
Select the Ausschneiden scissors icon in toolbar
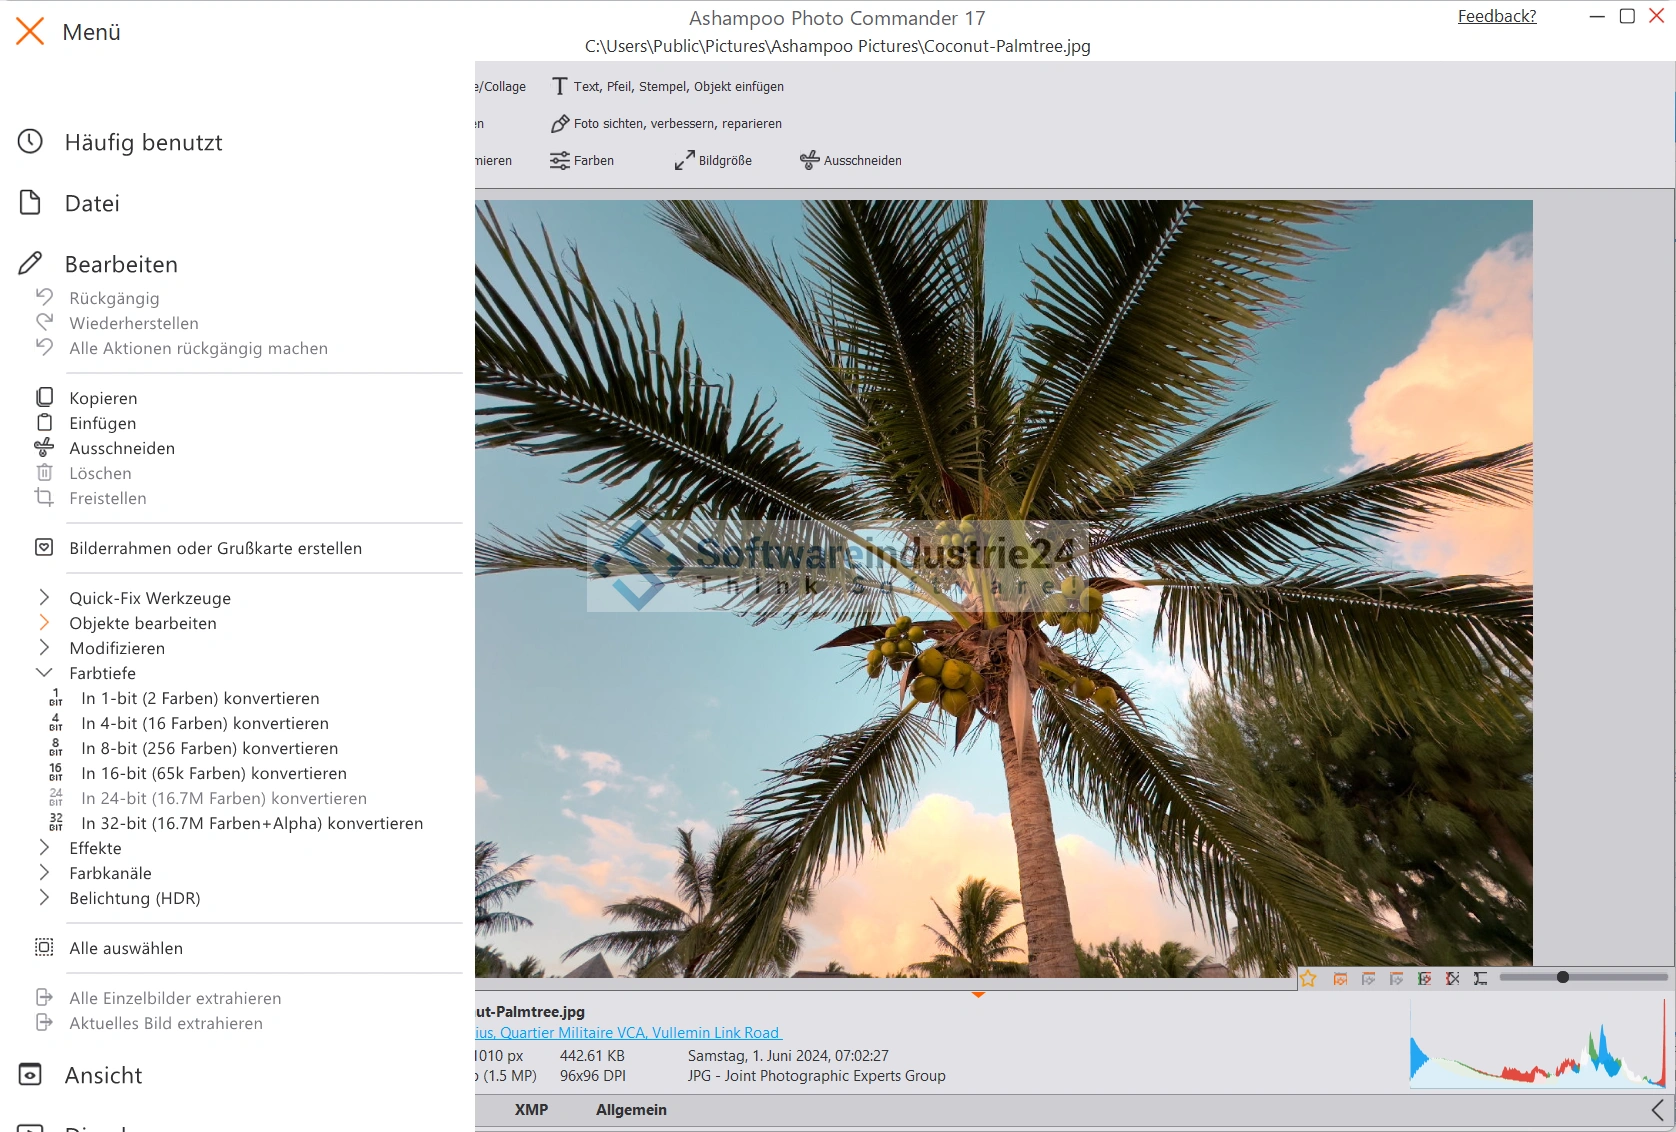click(809, 160)
